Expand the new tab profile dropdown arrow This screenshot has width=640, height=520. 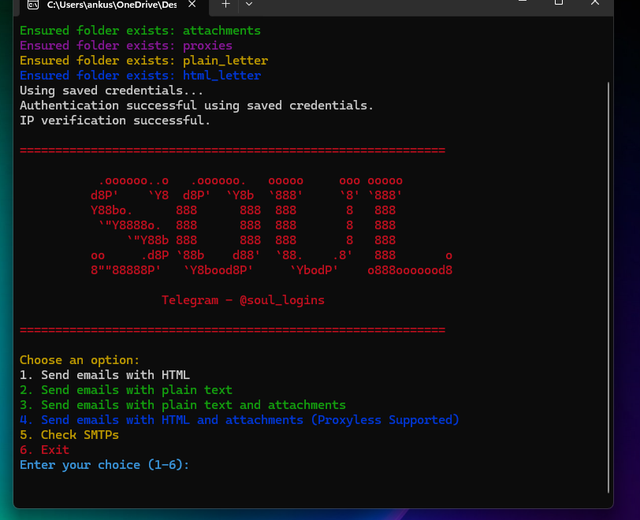tap(249, 4)
